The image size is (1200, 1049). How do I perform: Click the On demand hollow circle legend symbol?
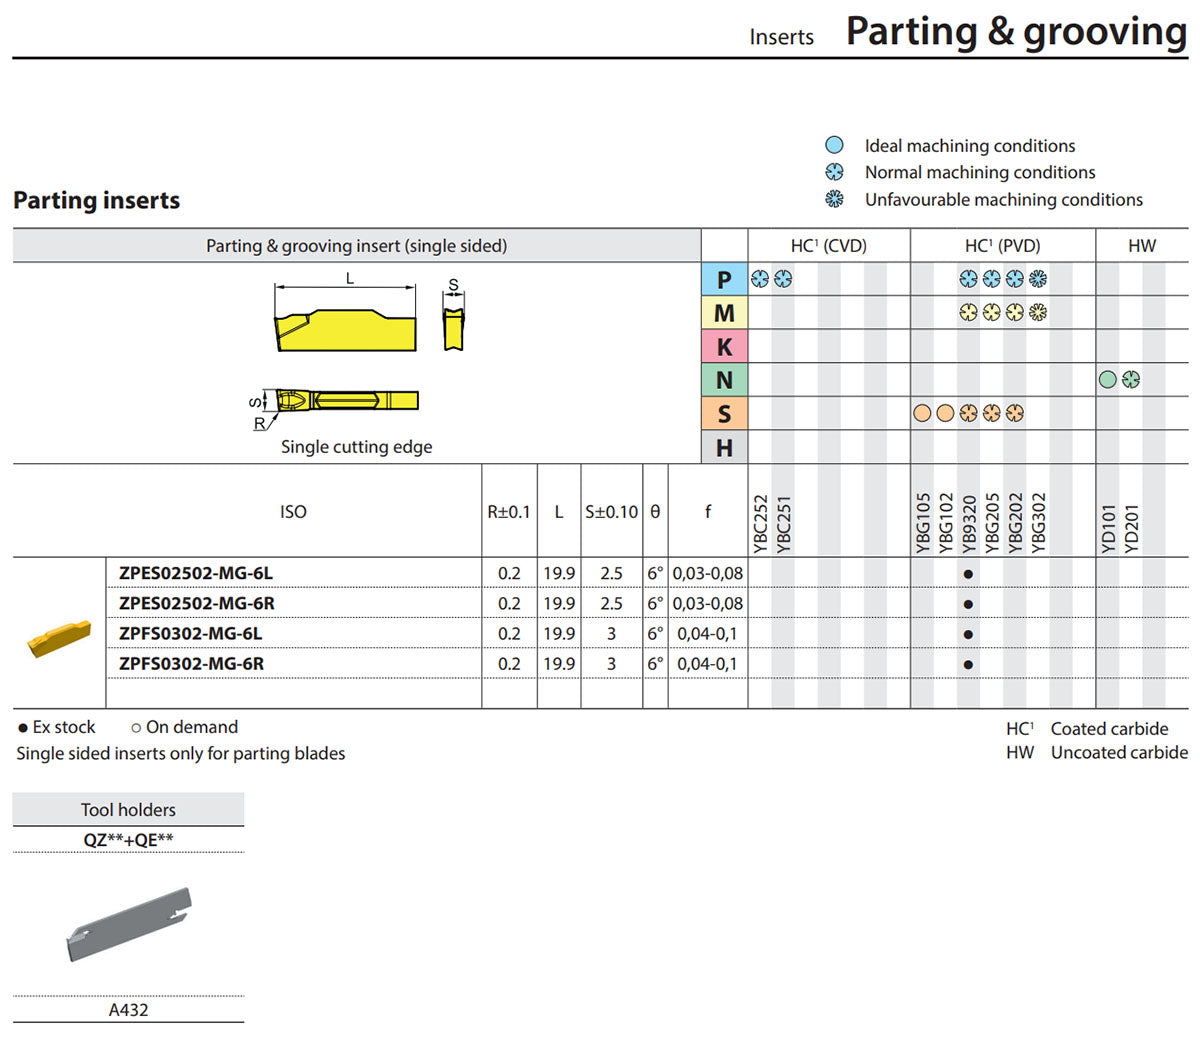(136, 728)
